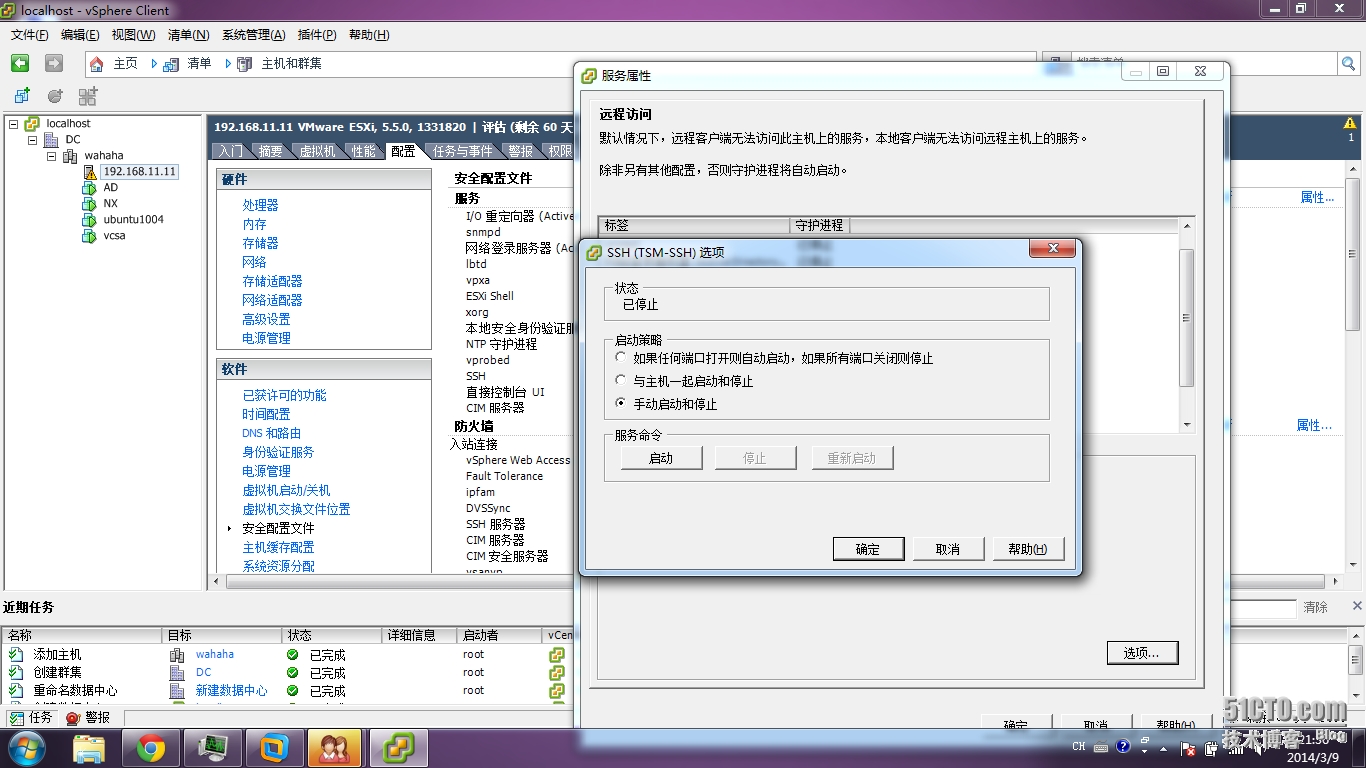Open upper Properties (属性...) link at right
The width and height of the screenshot is (1366, 768).
point(1317,197)
